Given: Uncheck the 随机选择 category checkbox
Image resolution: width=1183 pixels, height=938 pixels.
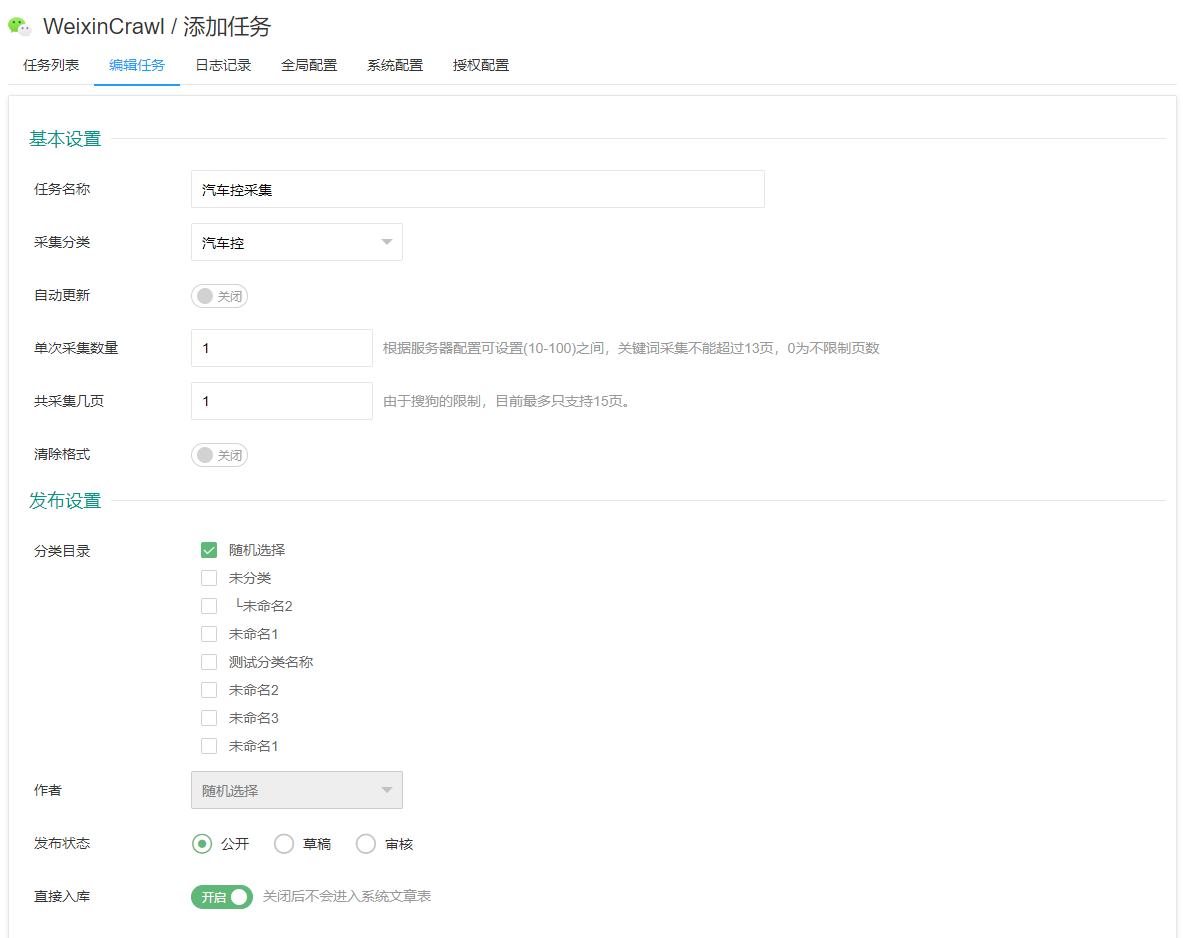Looking at the screenshot, I should point(209,550).
